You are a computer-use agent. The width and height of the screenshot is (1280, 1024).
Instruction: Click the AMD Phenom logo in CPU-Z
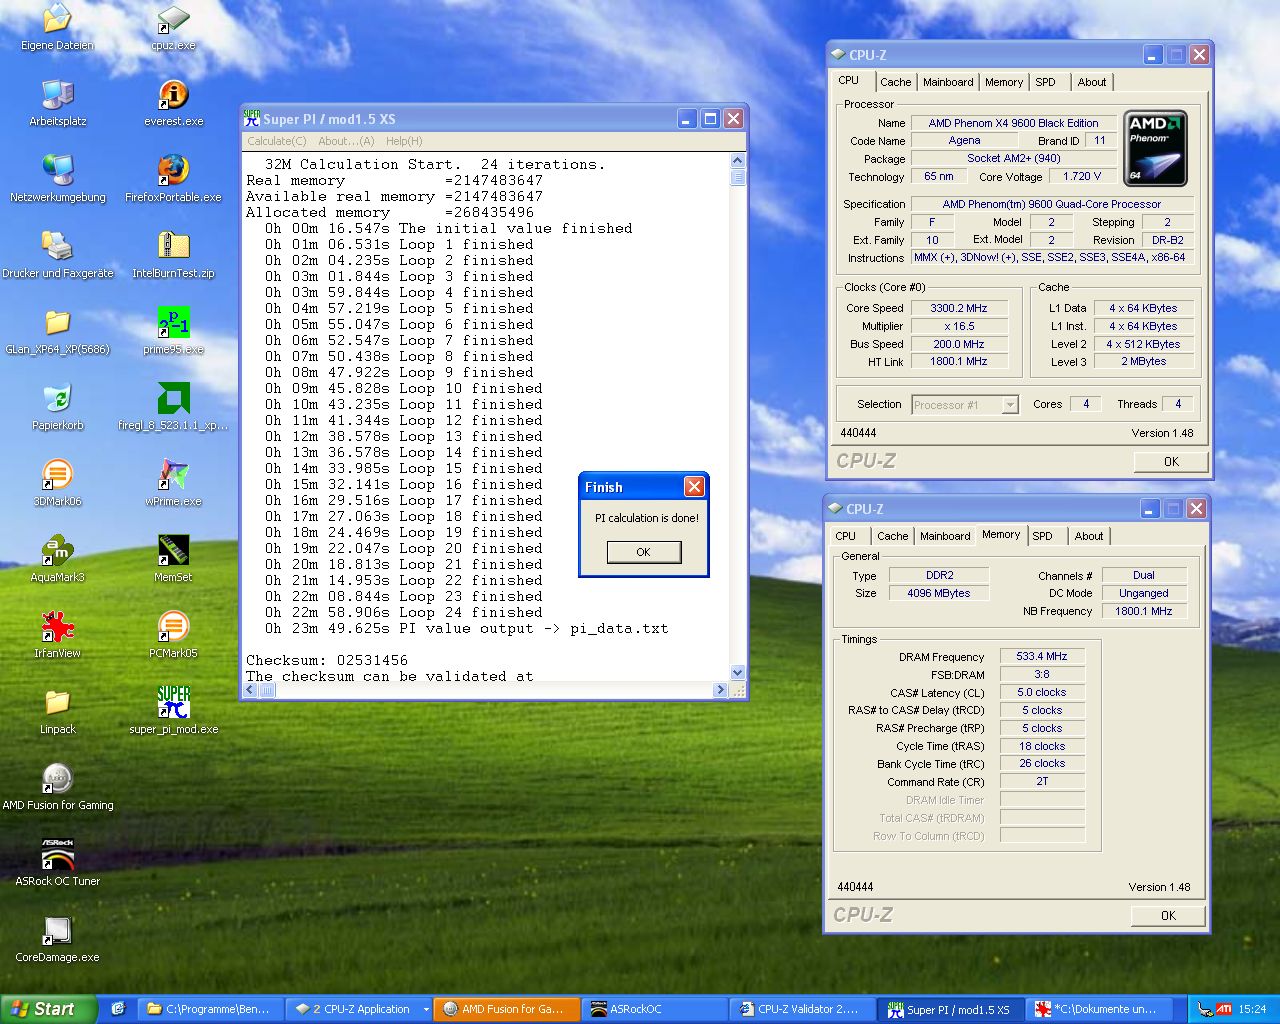pos(1155,148)
